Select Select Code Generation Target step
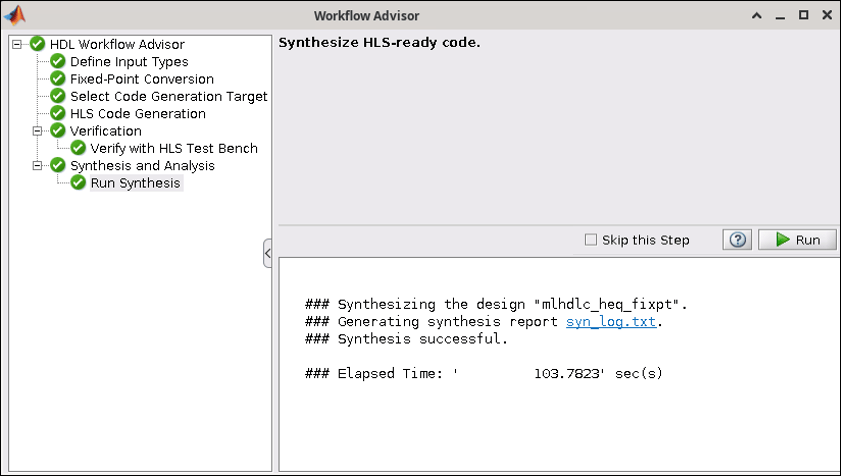841x476 pixels. point(168,97)
